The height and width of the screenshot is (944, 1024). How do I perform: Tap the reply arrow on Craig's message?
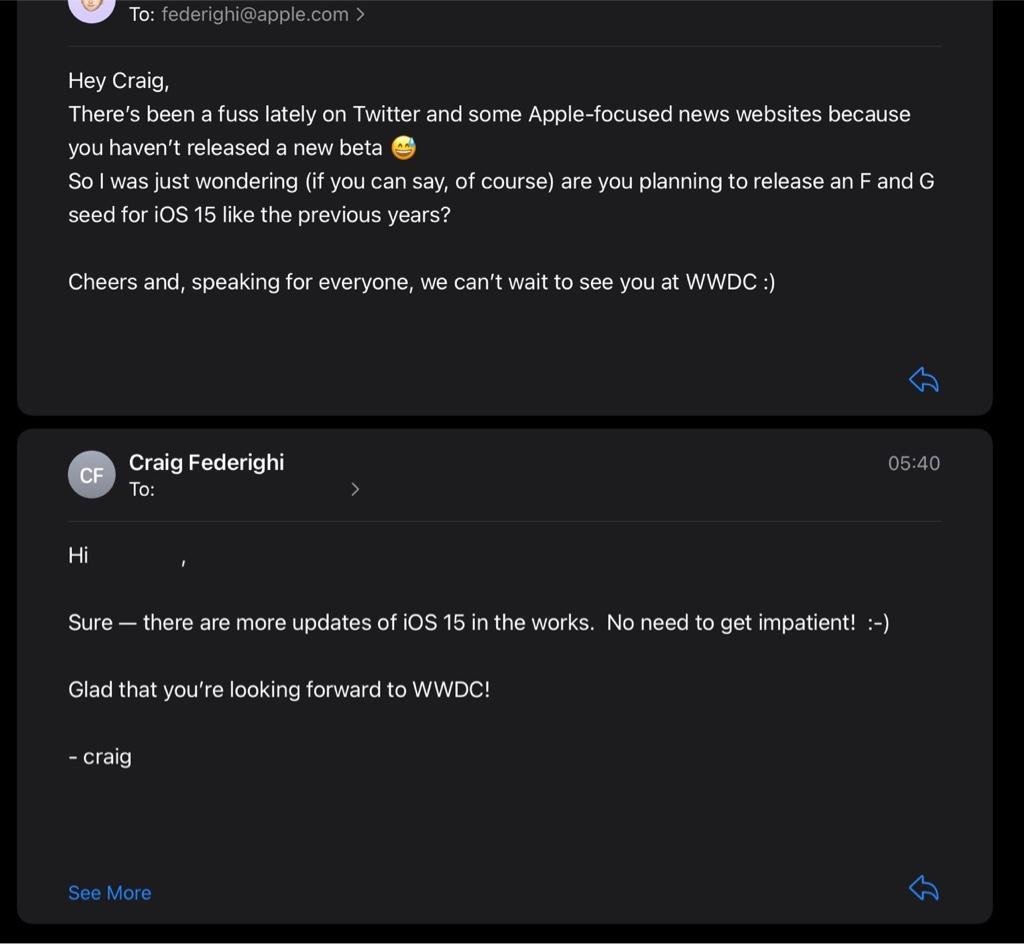tap(923, 888)
